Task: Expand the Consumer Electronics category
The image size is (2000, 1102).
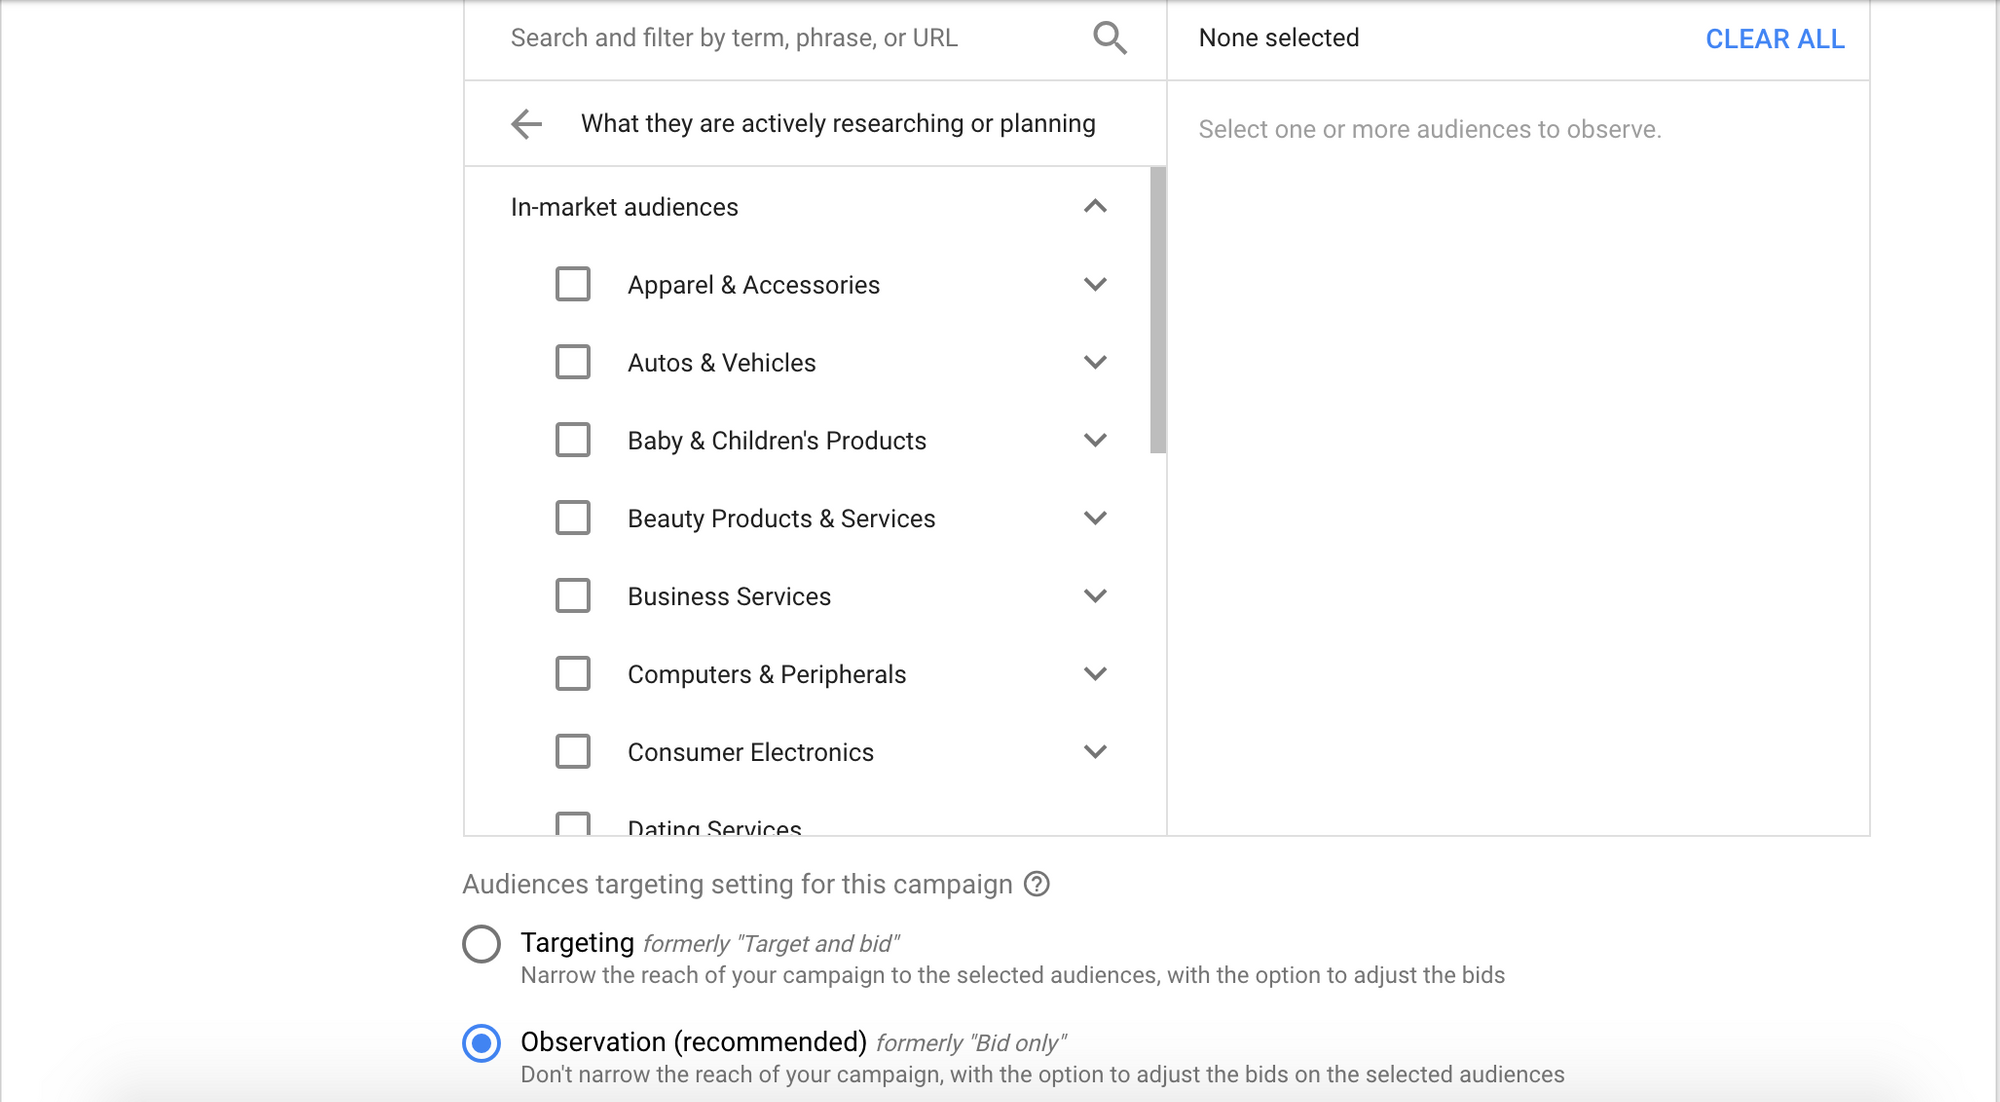Action: 1096,751
